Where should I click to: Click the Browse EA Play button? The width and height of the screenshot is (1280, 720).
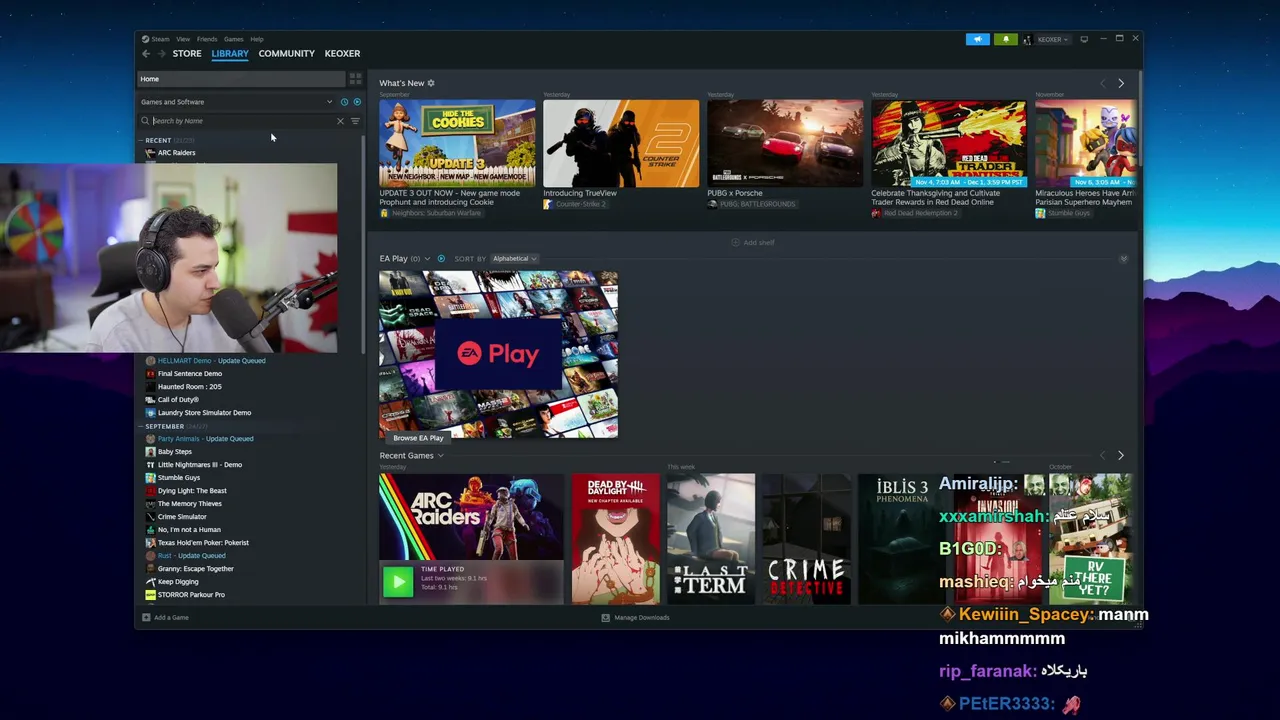coord(418,438)
